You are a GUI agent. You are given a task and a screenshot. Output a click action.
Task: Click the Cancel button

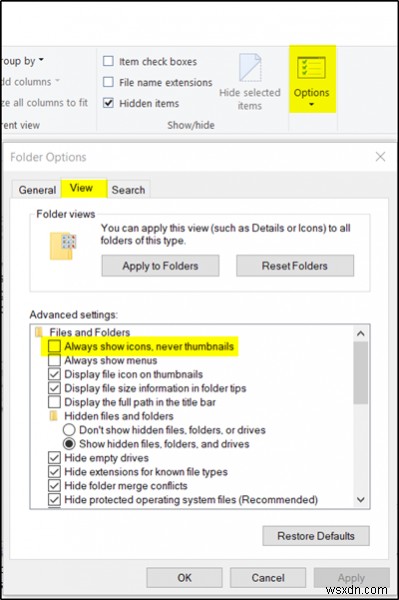(x=268, y=577)
